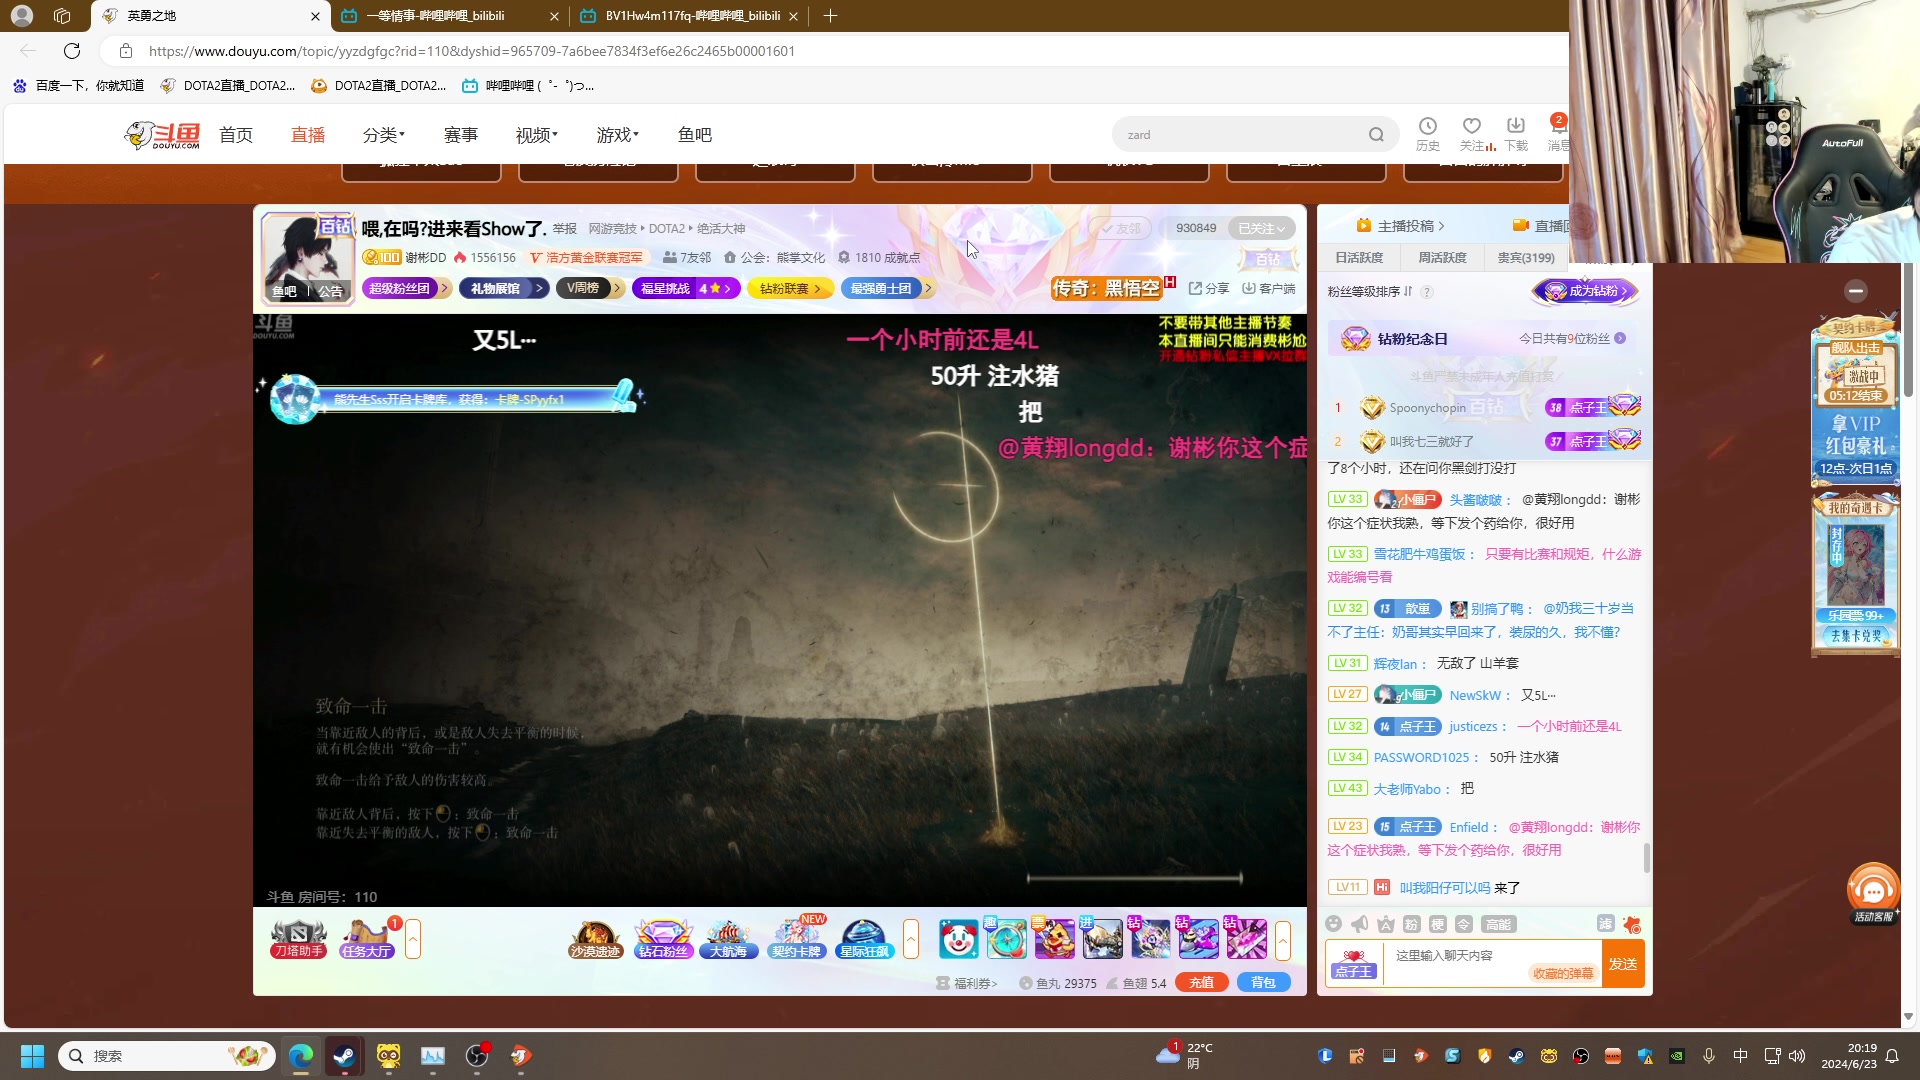Click the broadcast megaphone icon in chat toolbar
Viewport: 1920px width, 1080px height.
1359,925
